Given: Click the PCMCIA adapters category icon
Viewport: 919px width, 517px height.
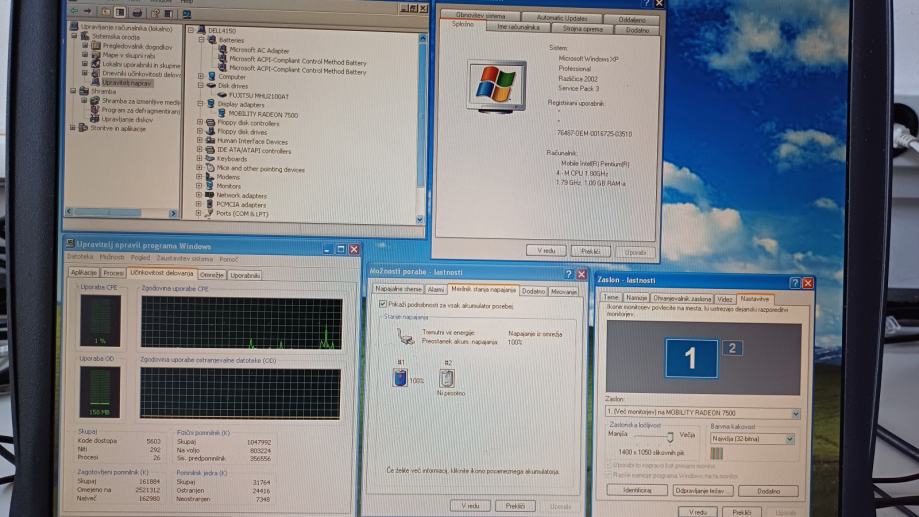Looking at the screenshot, I should point(209,205).
